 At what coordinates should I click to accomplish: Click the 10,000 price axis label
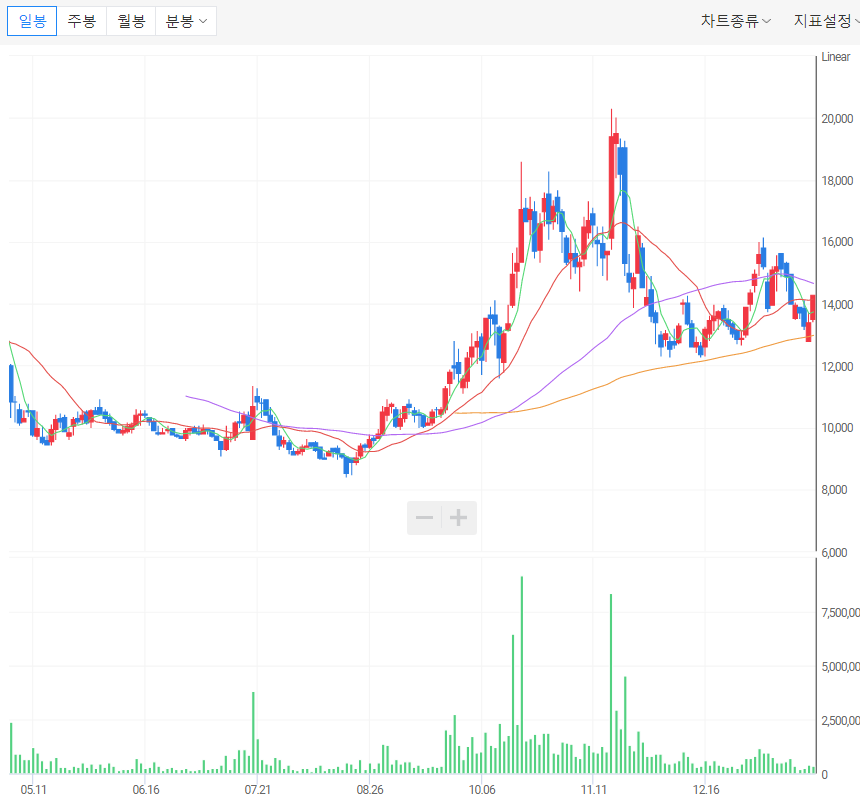837,428
